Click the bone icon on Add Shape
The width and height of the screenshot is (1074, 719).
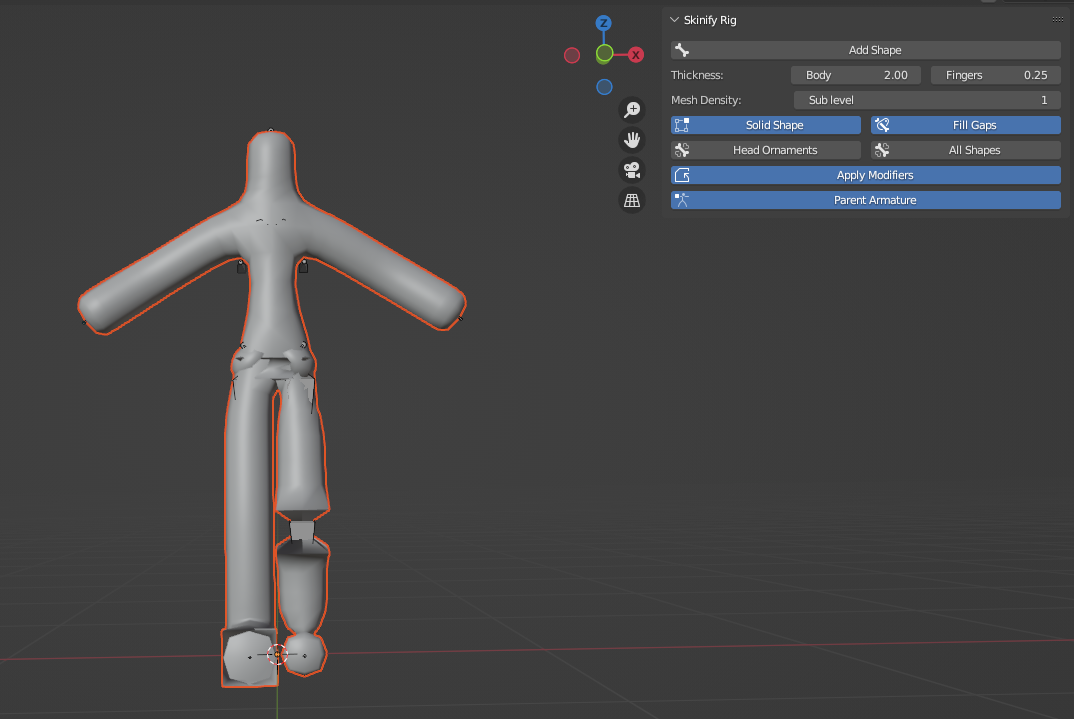tap(682, 50)
